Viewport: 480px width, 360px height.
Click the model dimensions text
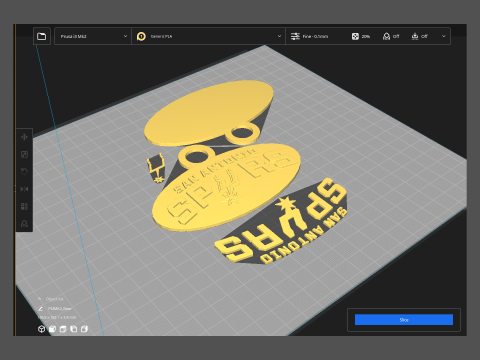click(x=57, y=317)
